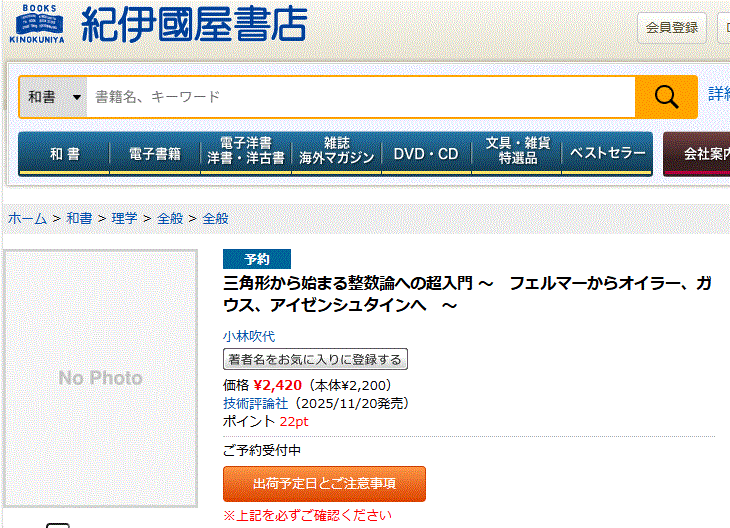This screenshot has width=730, height=528.
Task: Click the 会員登録 button
Action: 672,28
